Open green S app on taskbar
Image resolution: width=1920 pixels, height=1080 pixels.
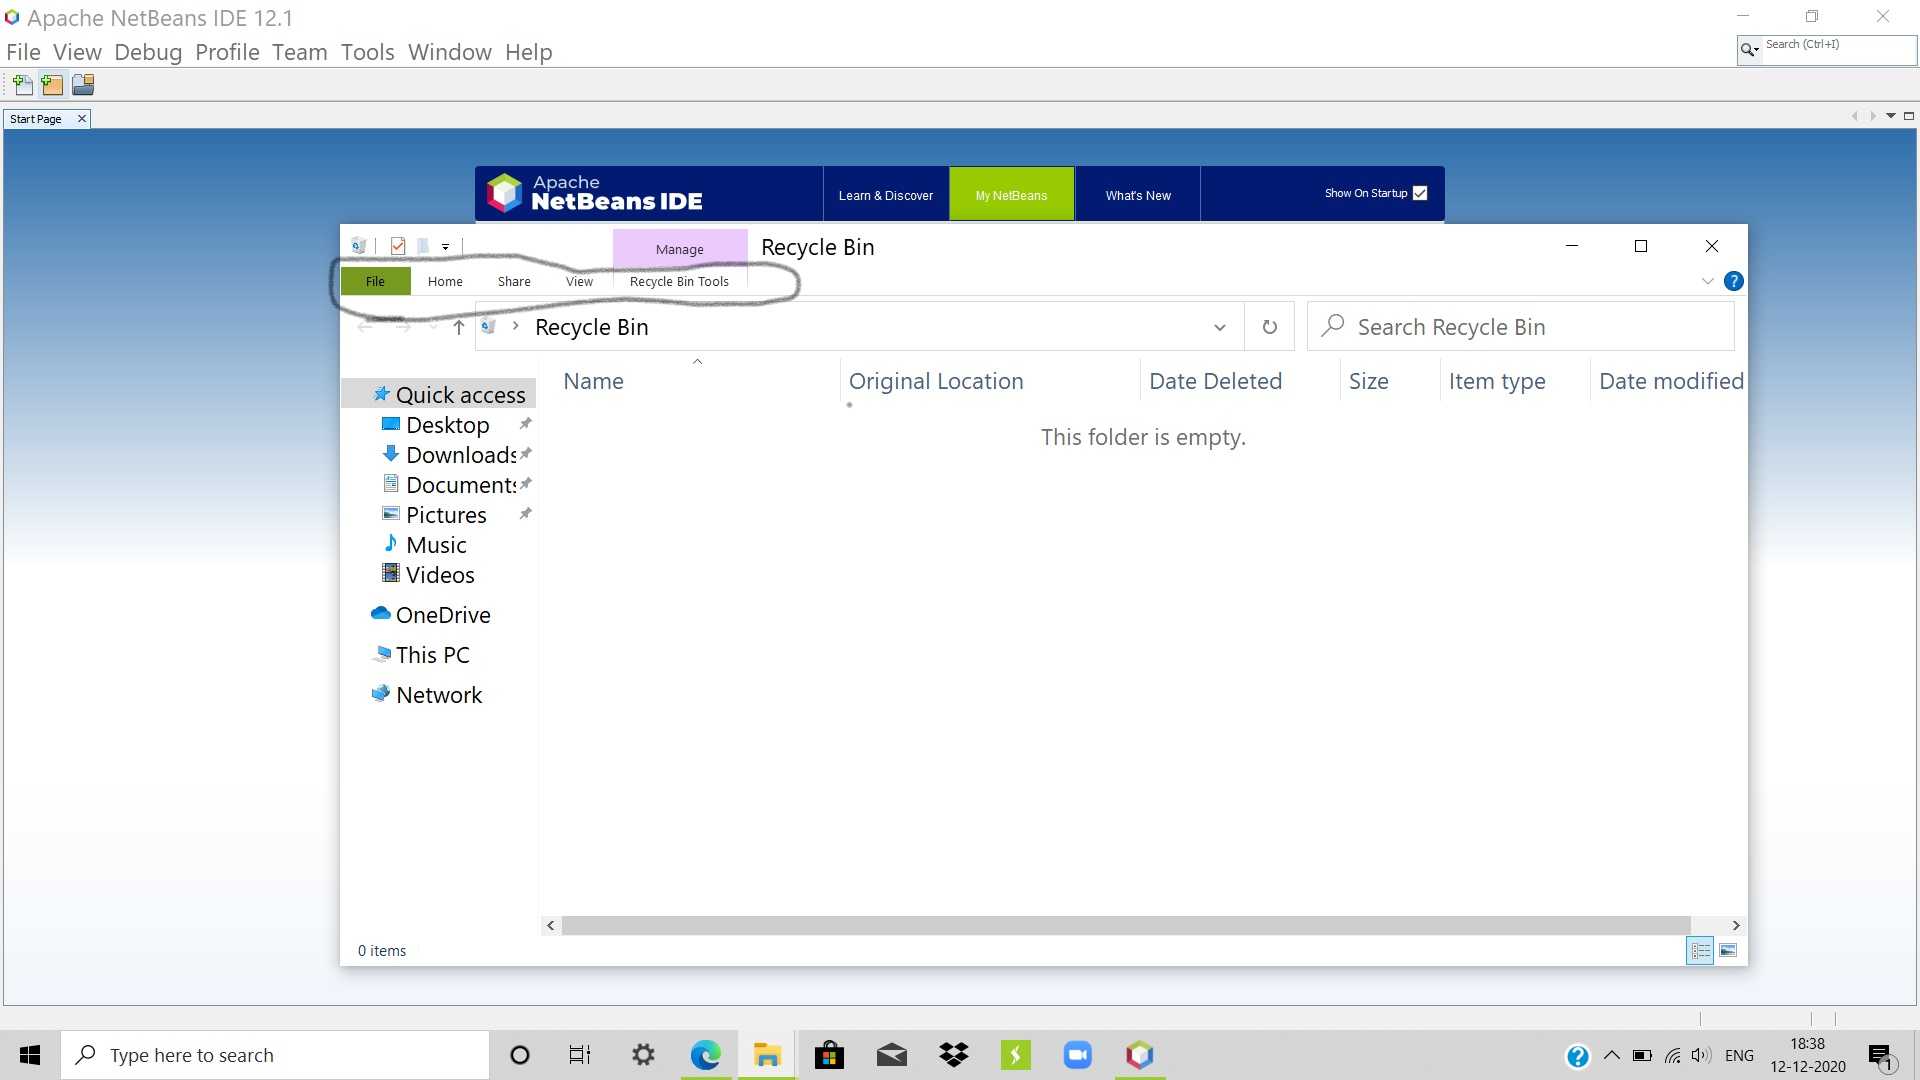1016,1055
